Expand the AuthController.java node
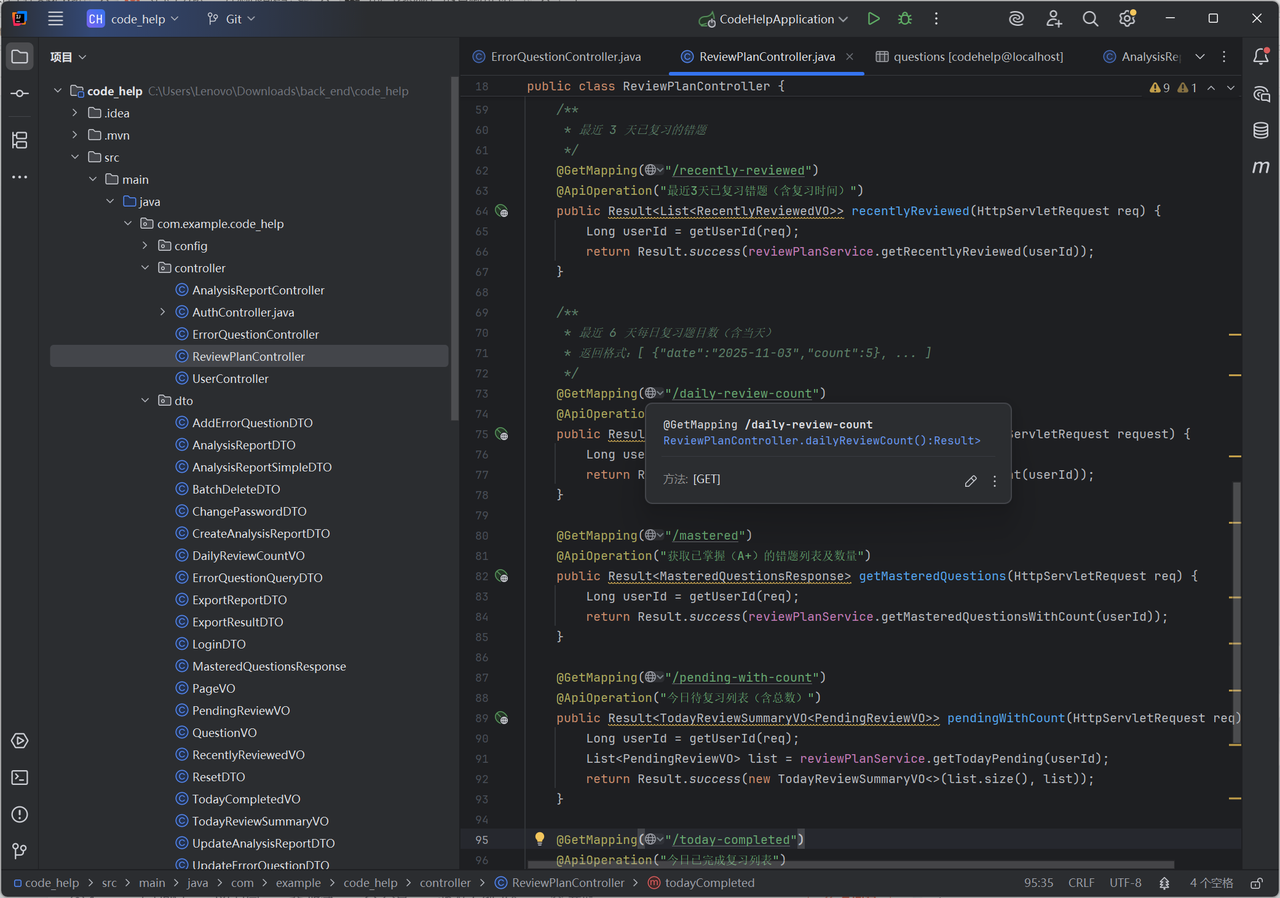Viewport: 1280px width, 898px height. pyautogui.click(x=163, y=312)
